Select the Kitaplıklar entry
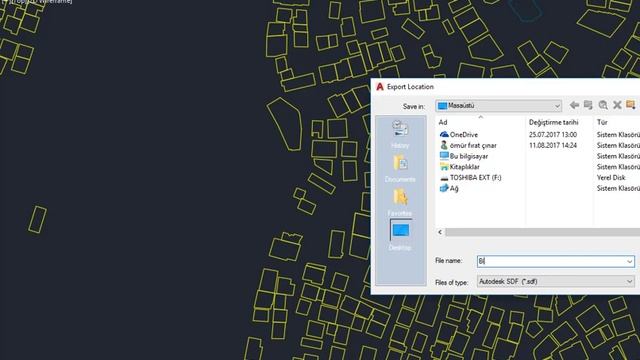Screen dimensions: 640x360 (x=460, y=167)
